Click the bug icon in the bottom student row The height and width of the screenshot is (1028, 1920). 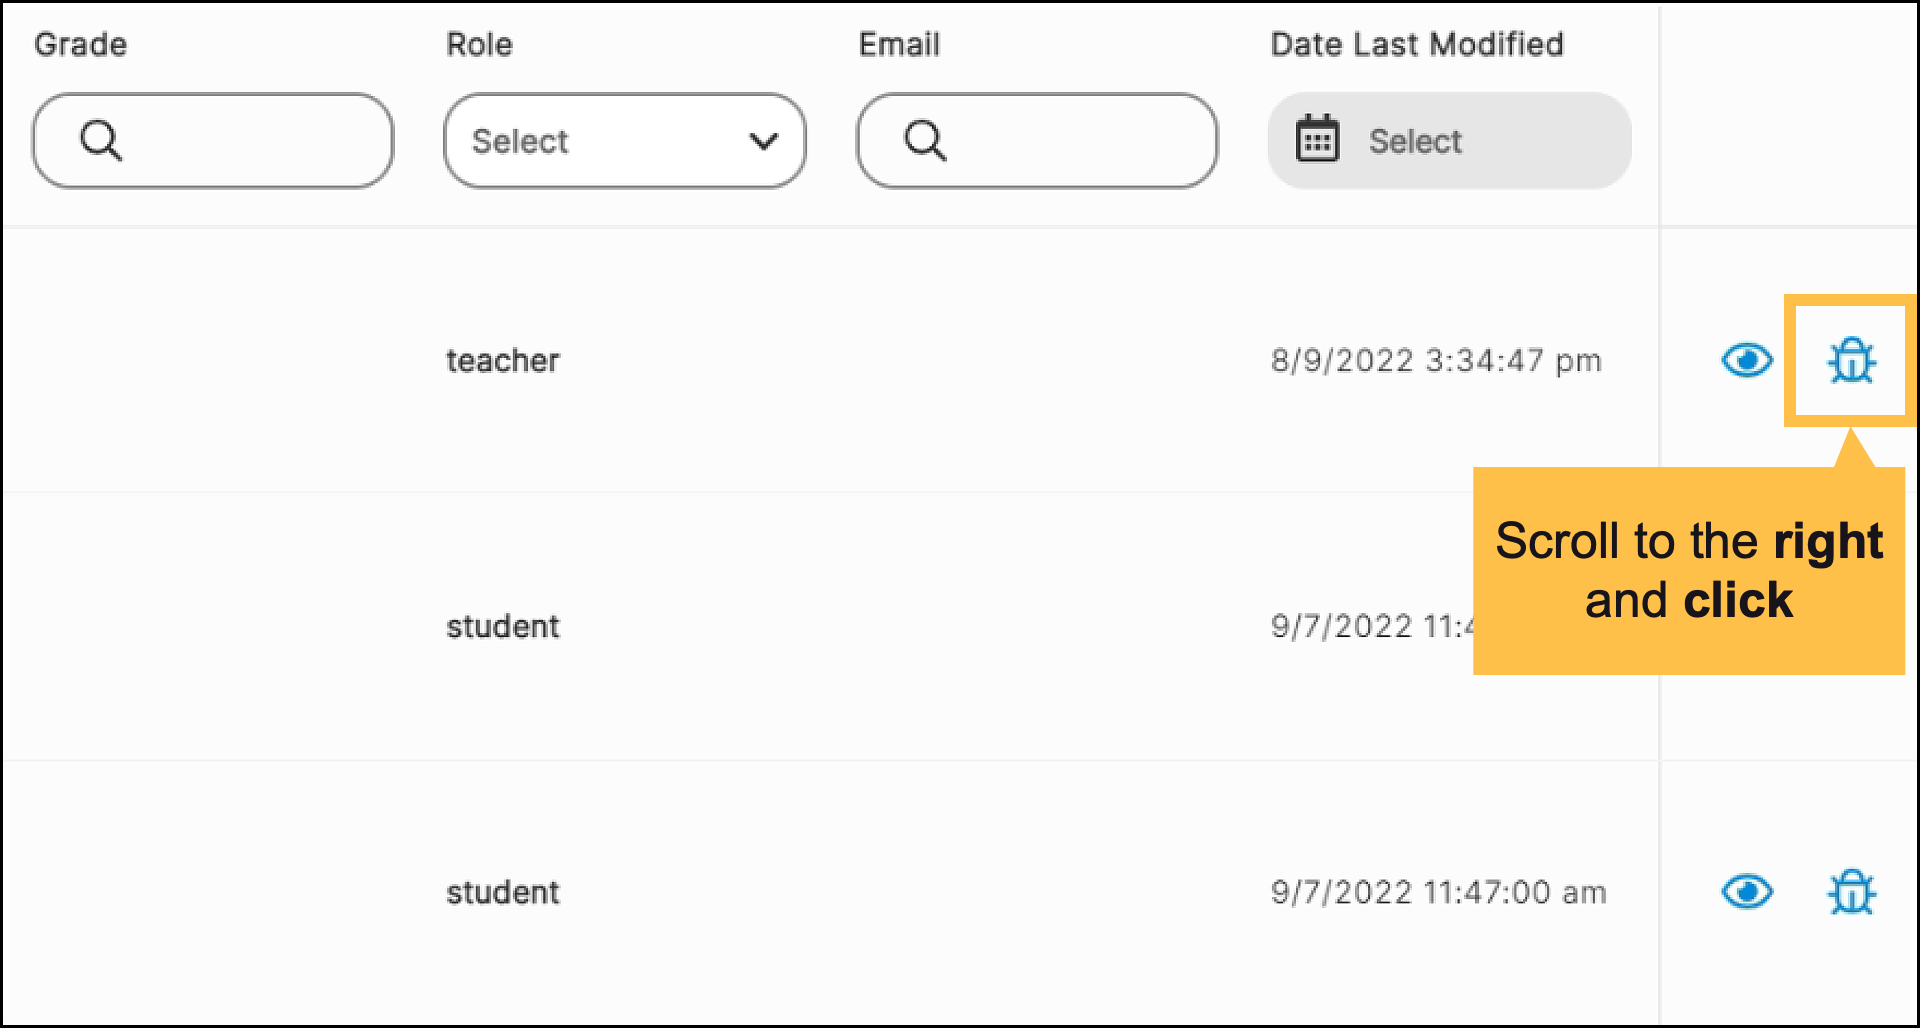point(1851,892)
